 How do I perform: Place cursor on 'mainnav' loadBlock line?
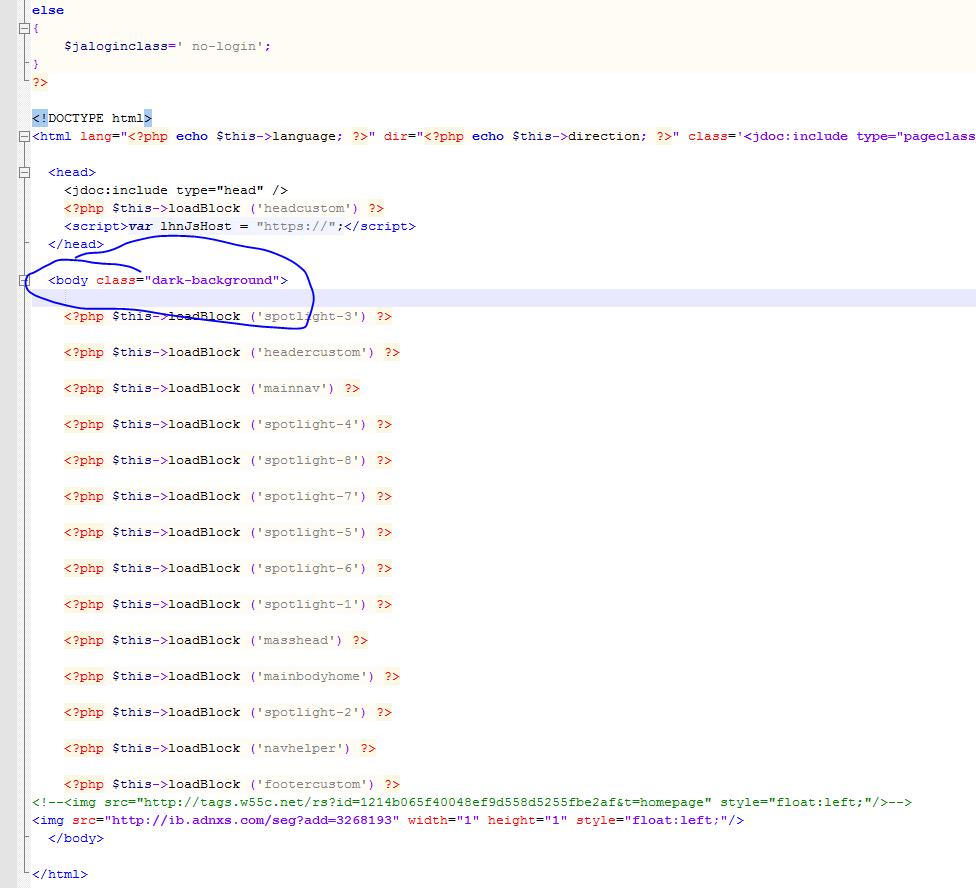click(x=212, y=388)
